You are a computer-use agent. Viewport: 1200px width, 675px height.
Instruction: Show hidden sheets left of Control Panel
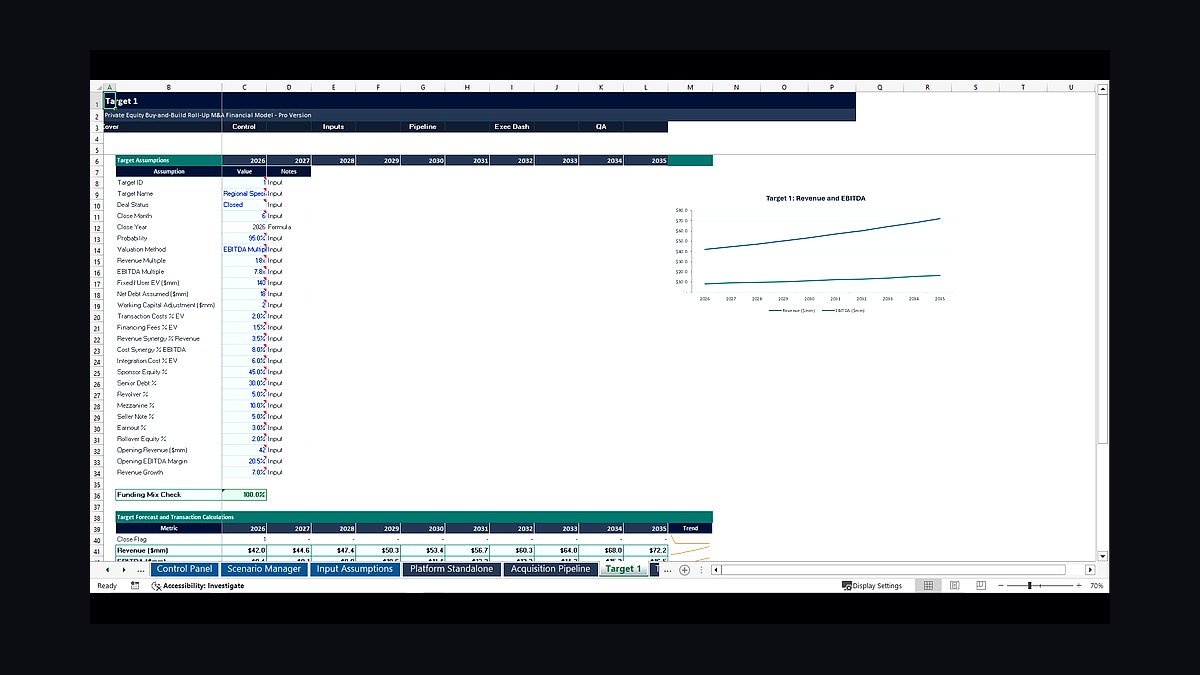pyautogui.click(x=140, y=570)
